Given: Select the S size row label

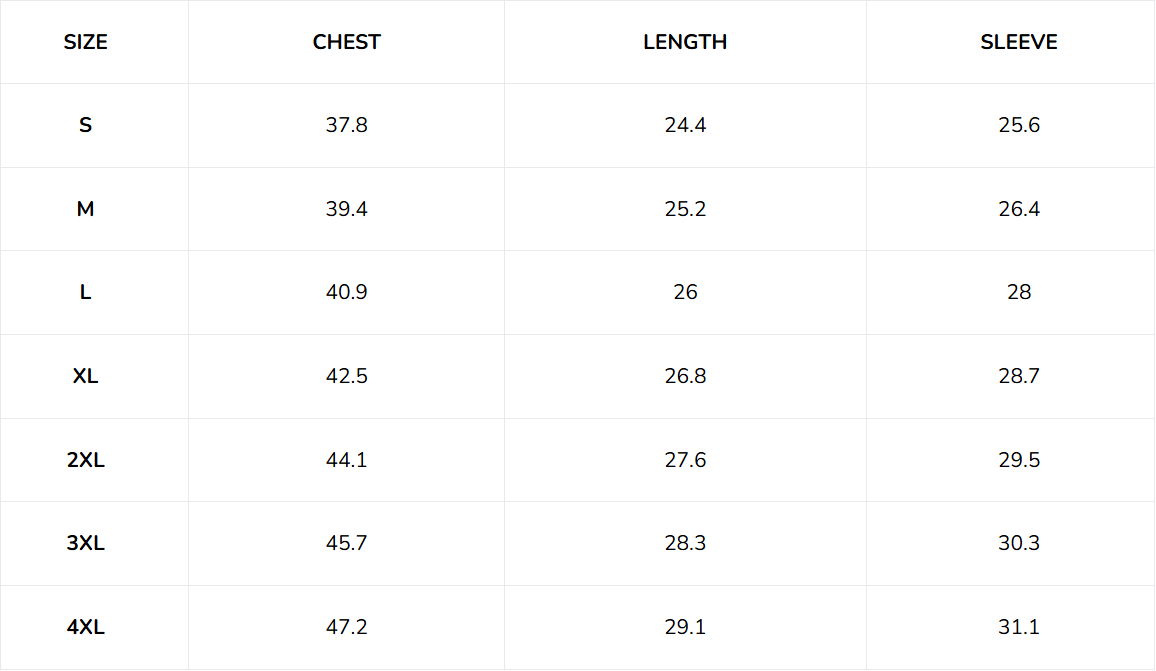Looking at the screenshot, I should 86,125.
